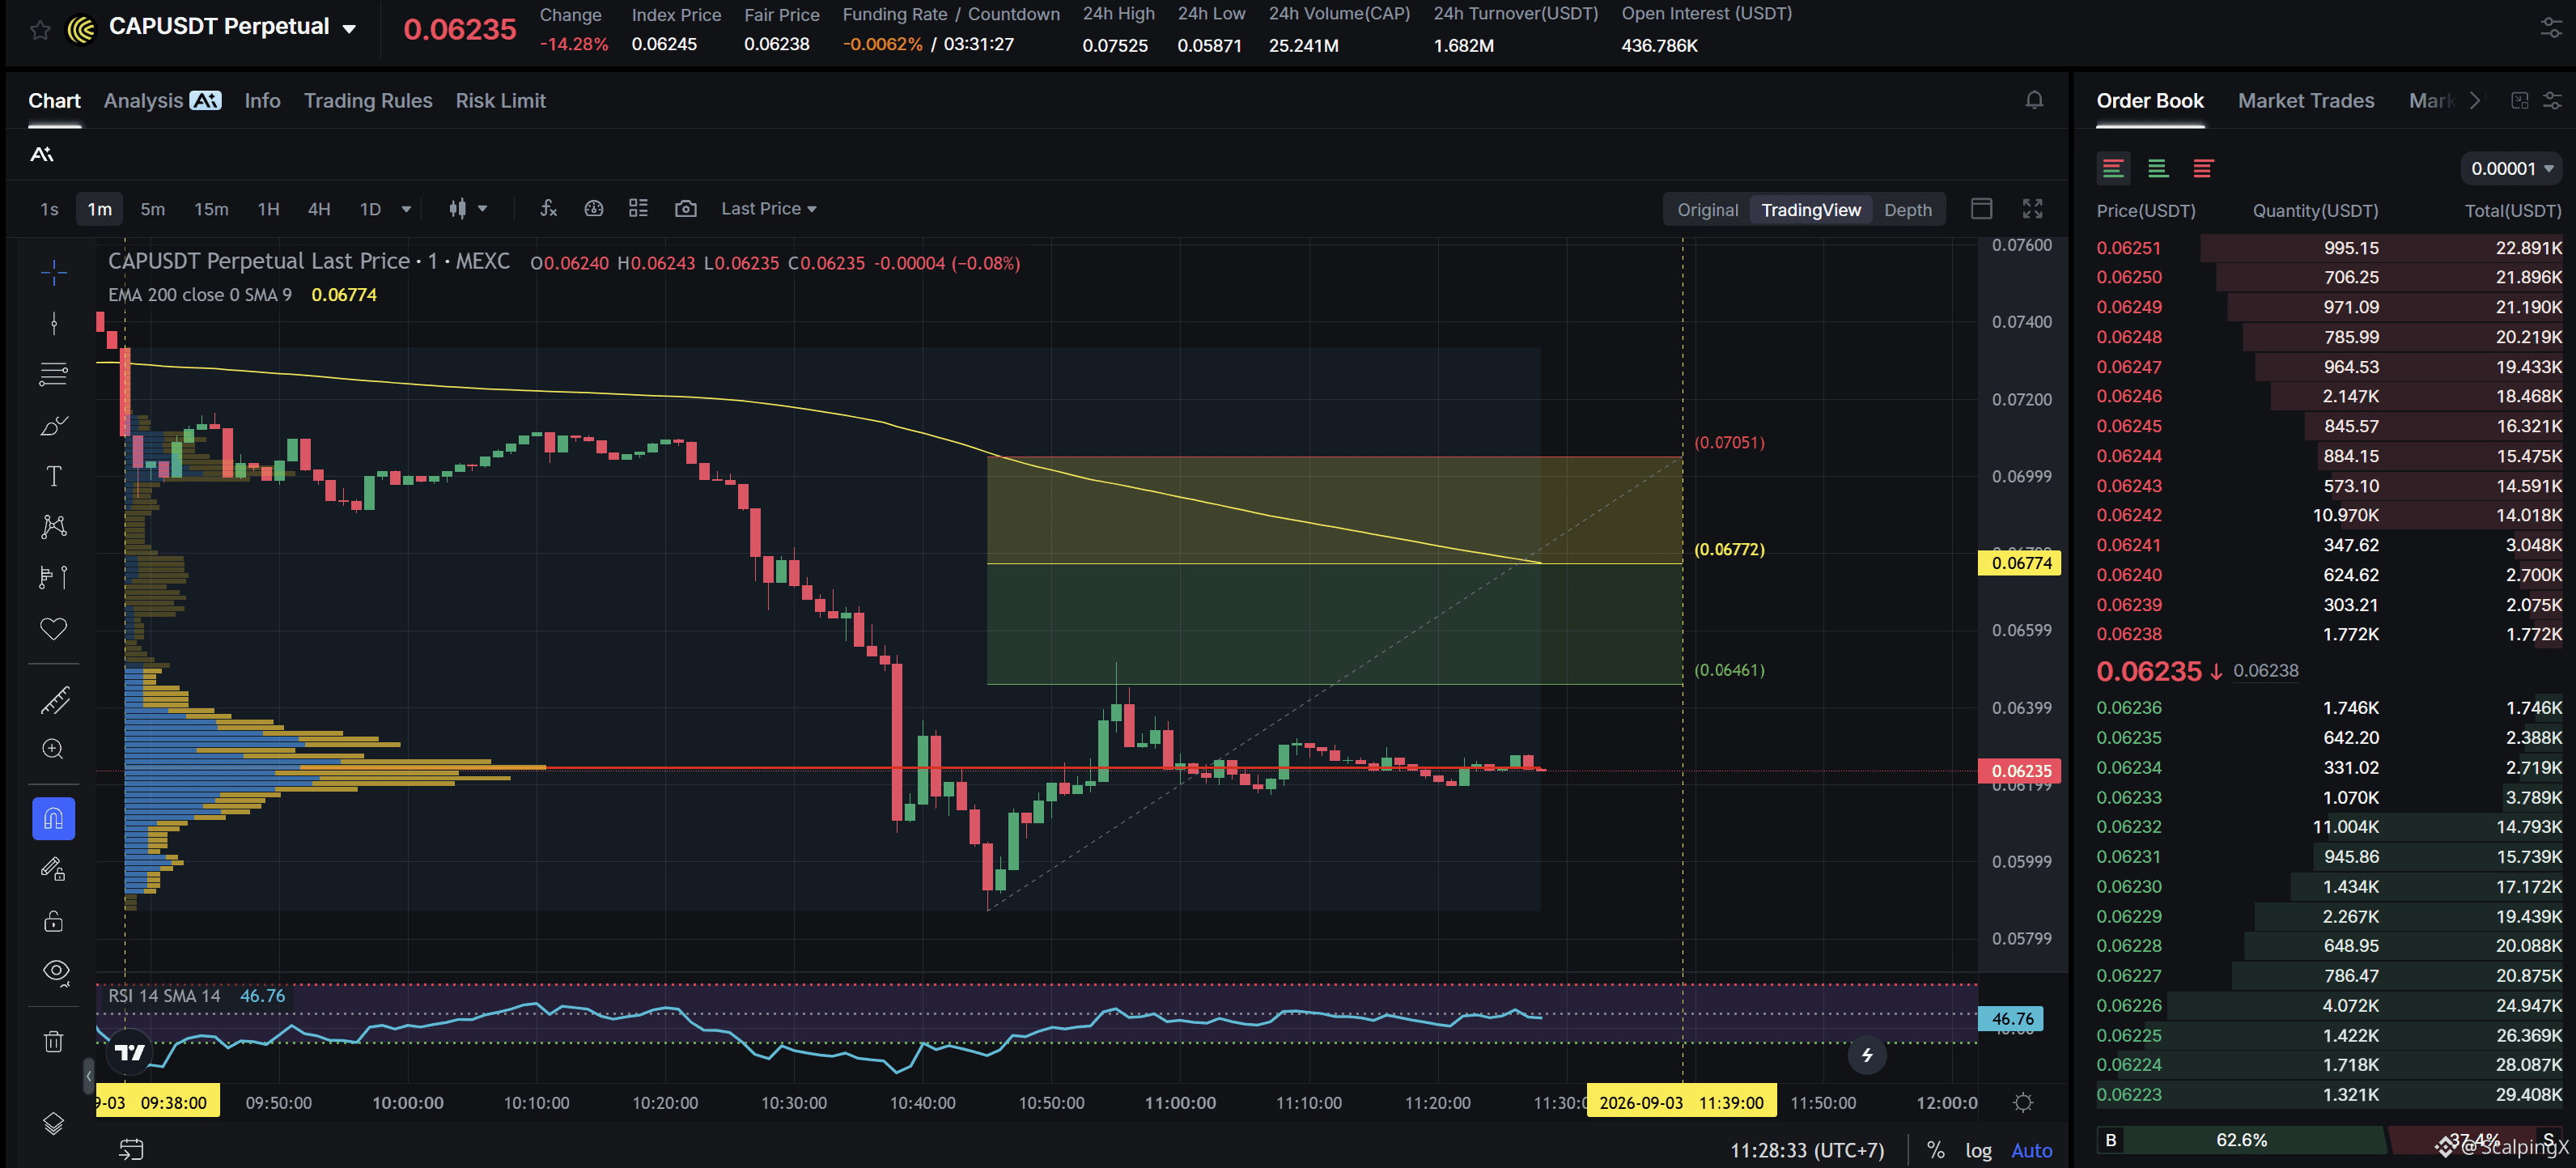This screenshot has width=2576, height=1168.
Task: Click the price alert bell icon
Action: pyautogui.click(x=2033, y=100)
